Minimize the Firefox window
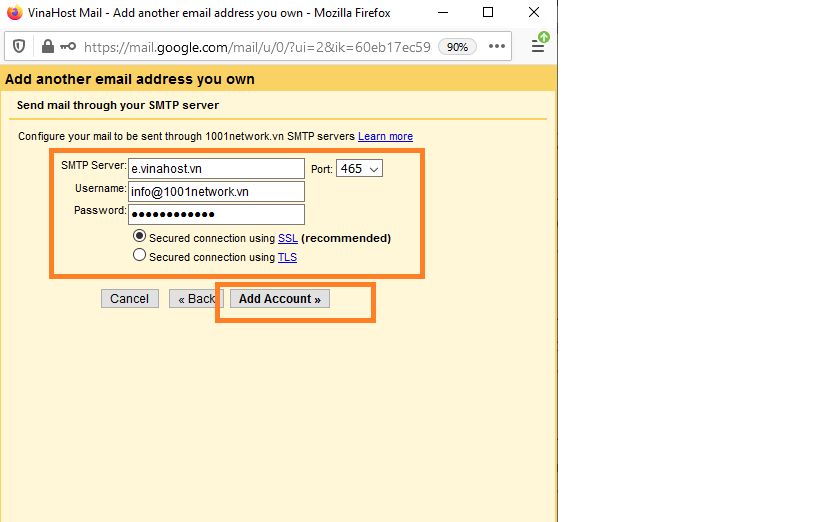This screenshot has height=522, width=819. 443,13
